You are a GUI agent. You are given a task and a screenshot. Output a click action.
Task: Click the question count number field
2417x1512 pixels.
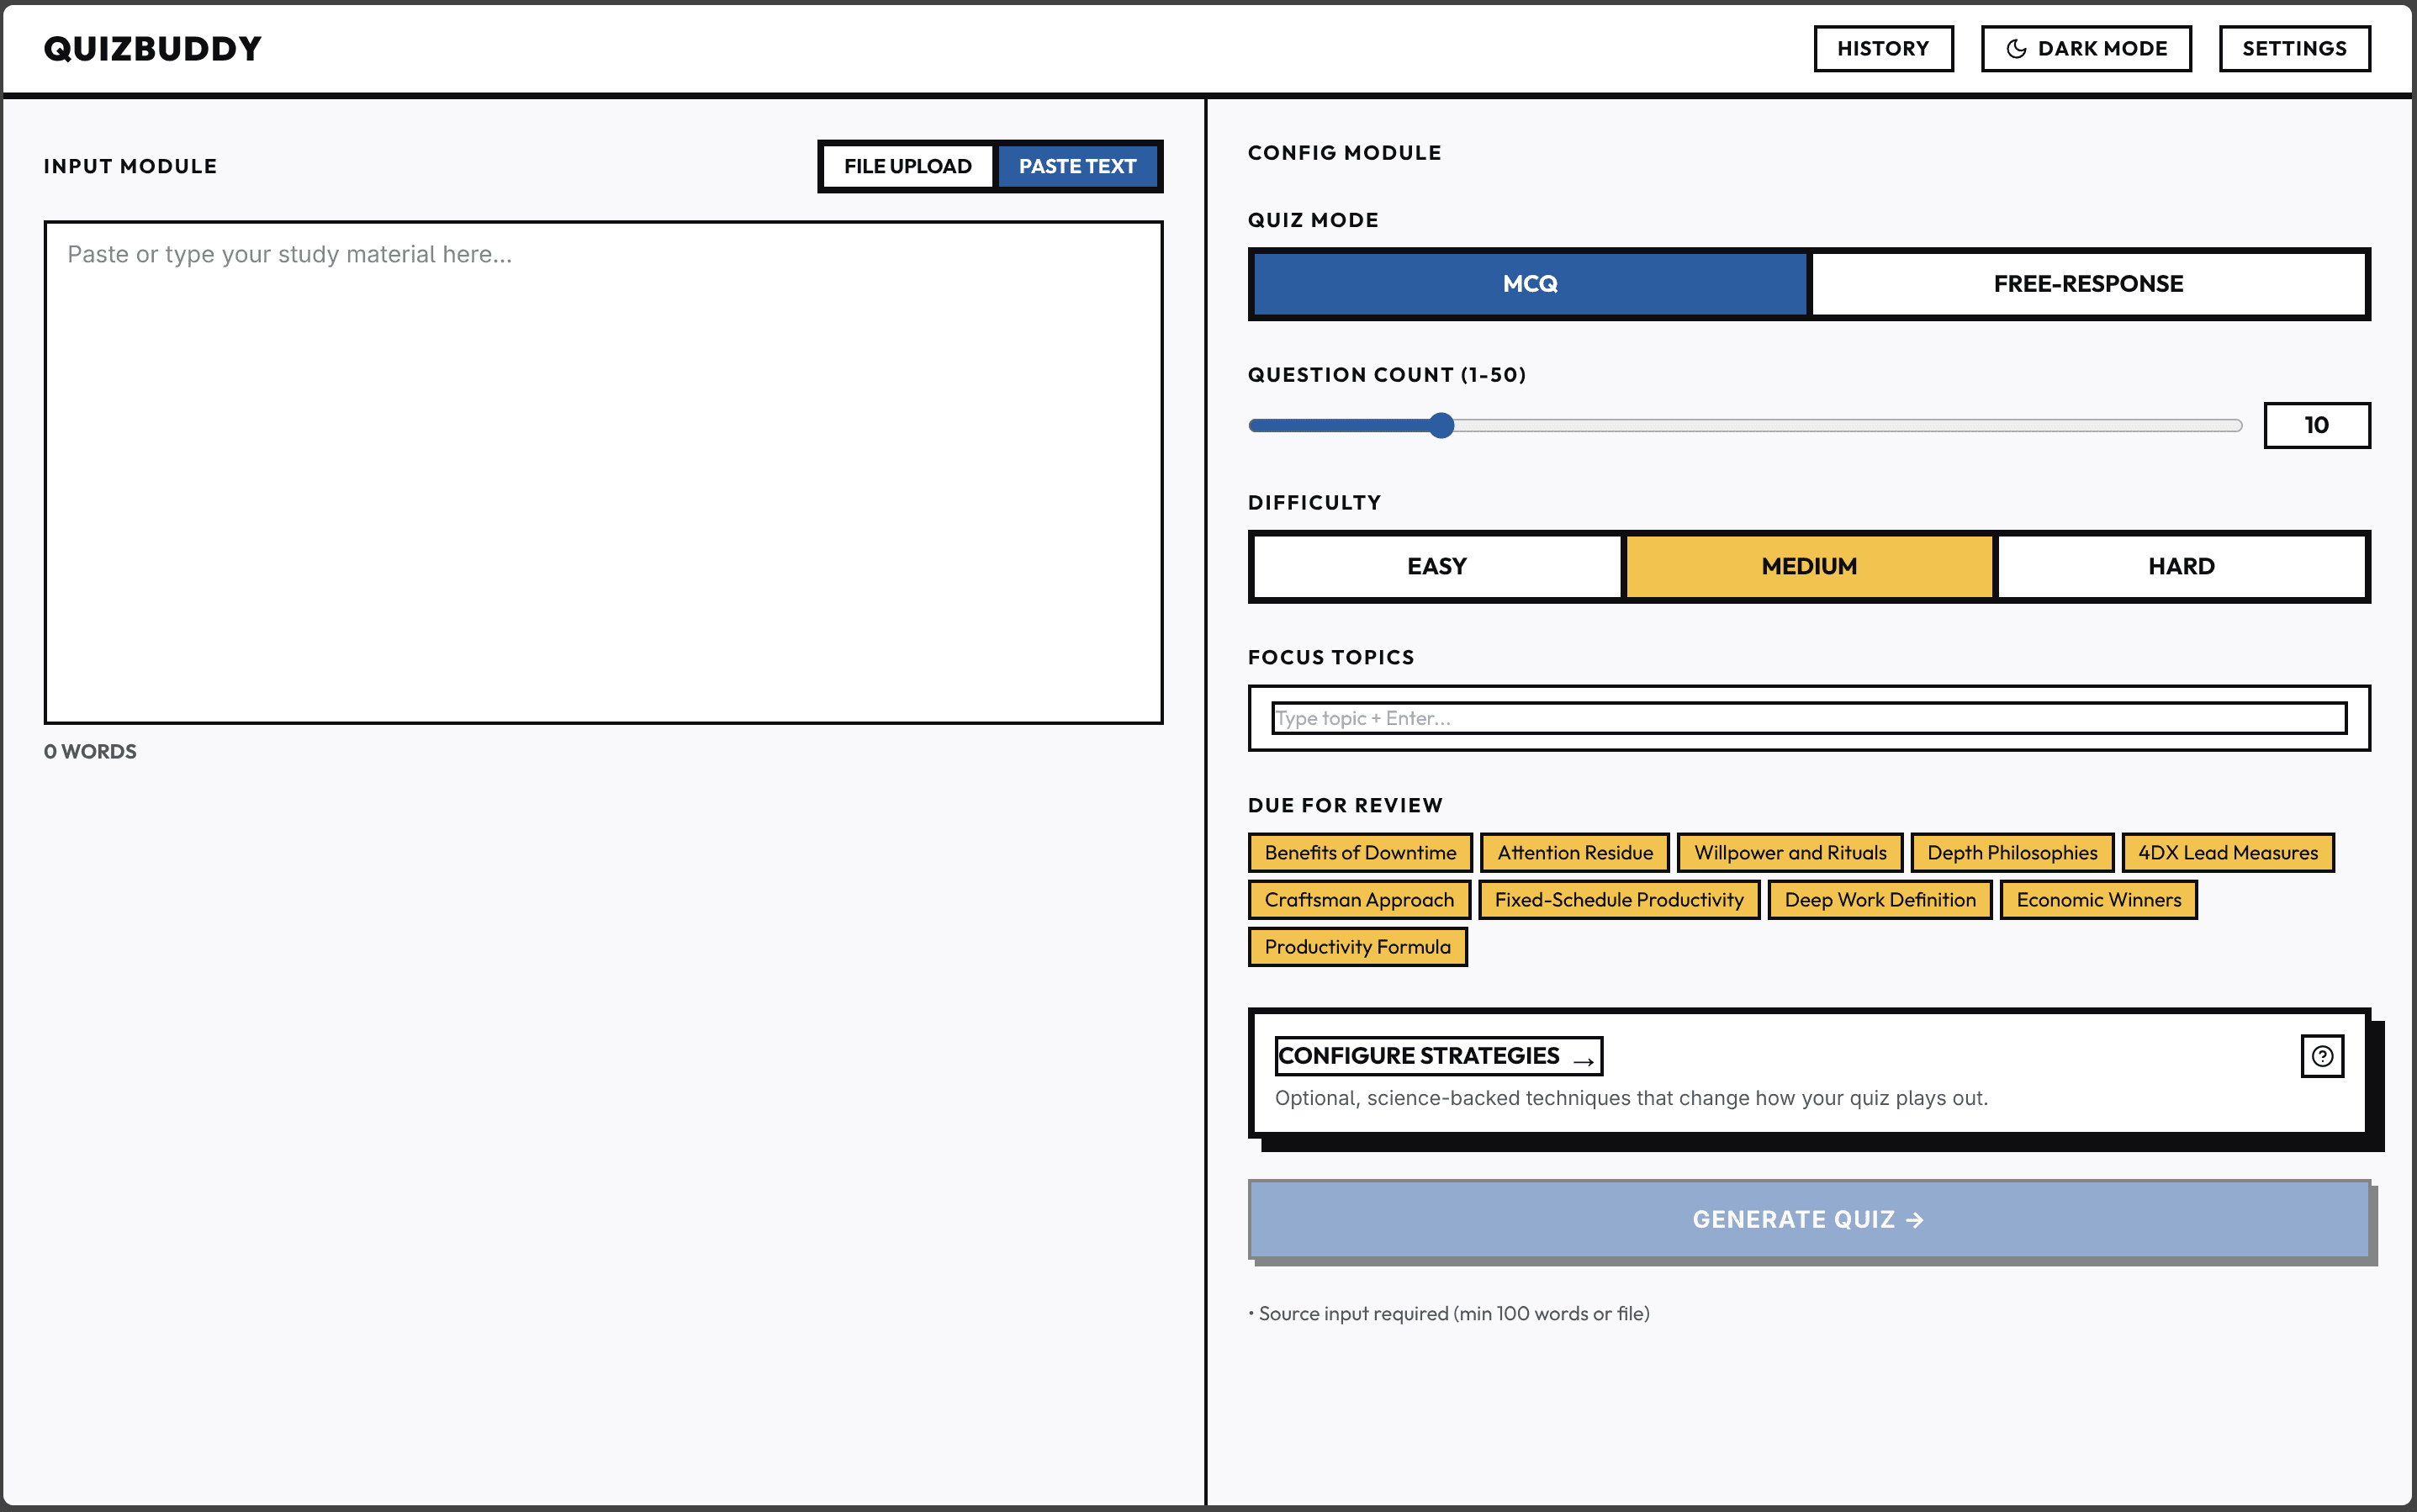(2316, 425)
